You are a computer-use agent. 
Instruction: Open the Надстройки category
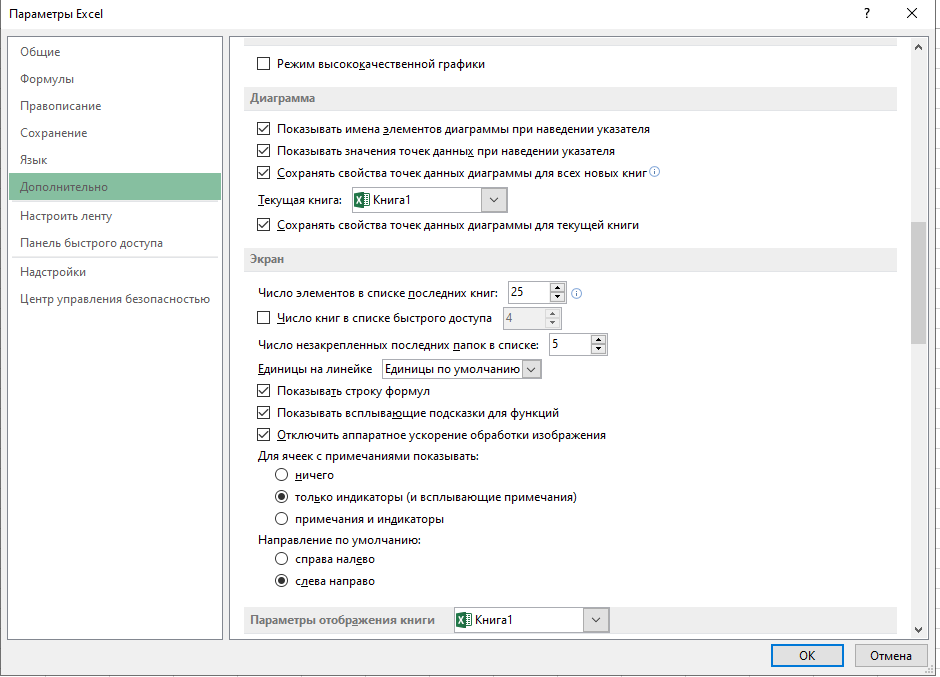pyautogui.click(x=115, y=272)
